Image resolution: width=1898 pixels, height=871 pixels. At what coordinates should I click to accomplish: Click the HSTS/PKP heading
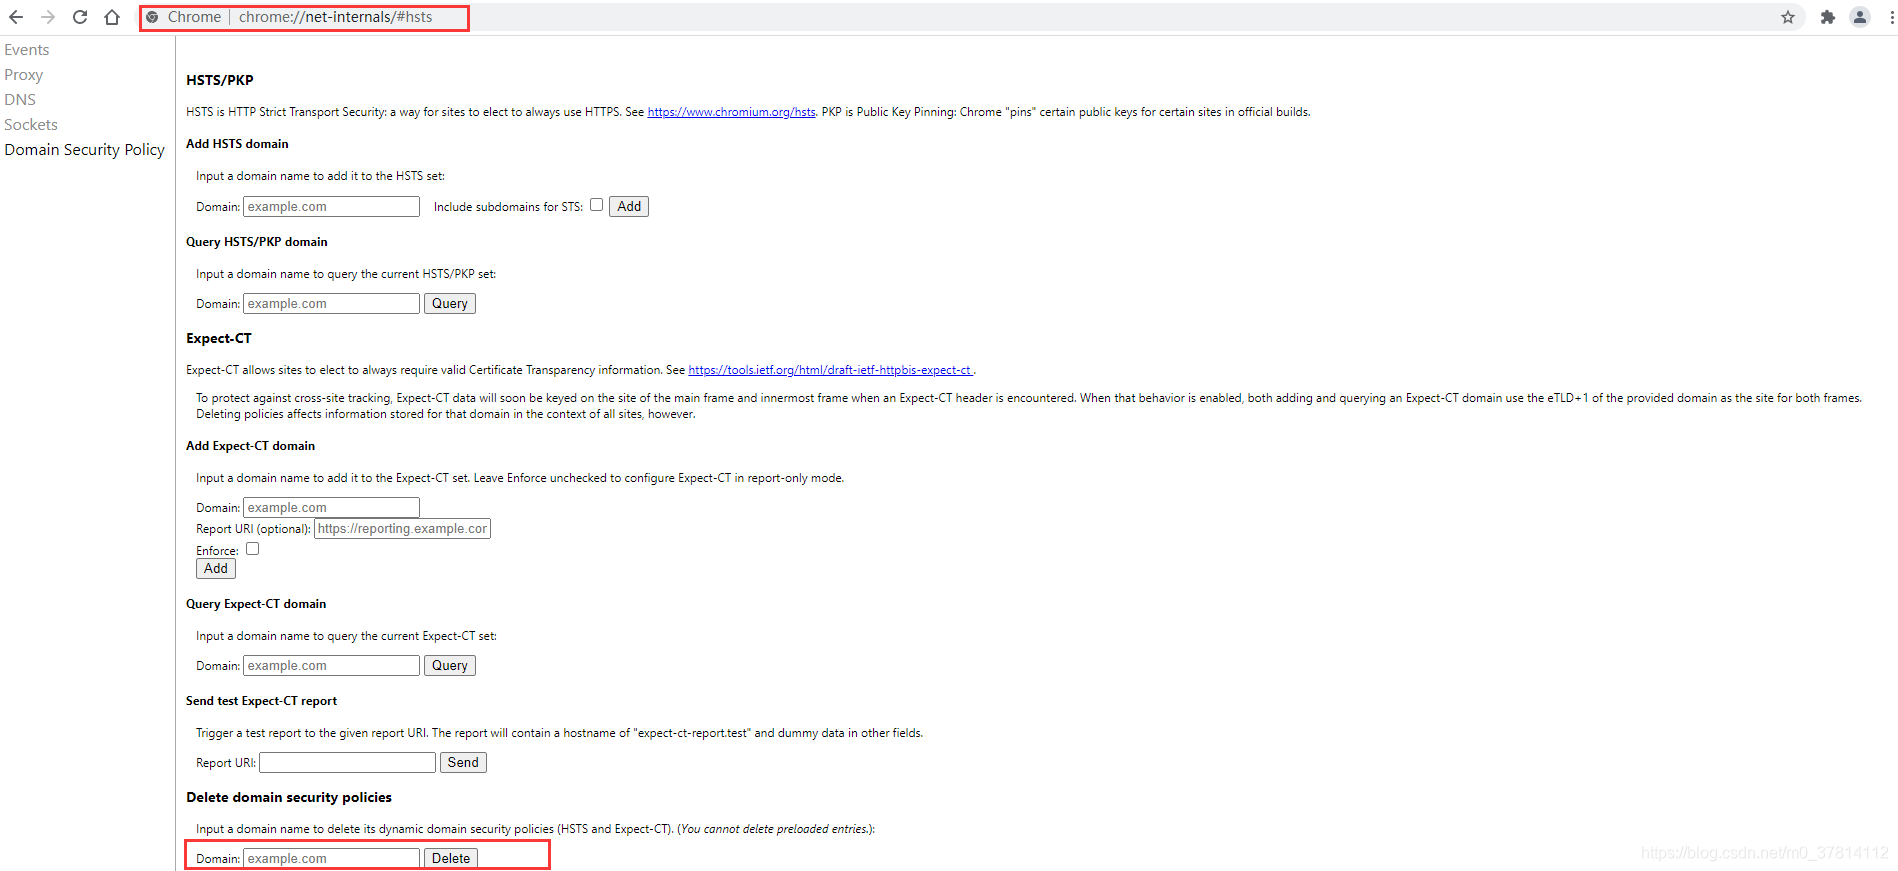tap(220, 80)
